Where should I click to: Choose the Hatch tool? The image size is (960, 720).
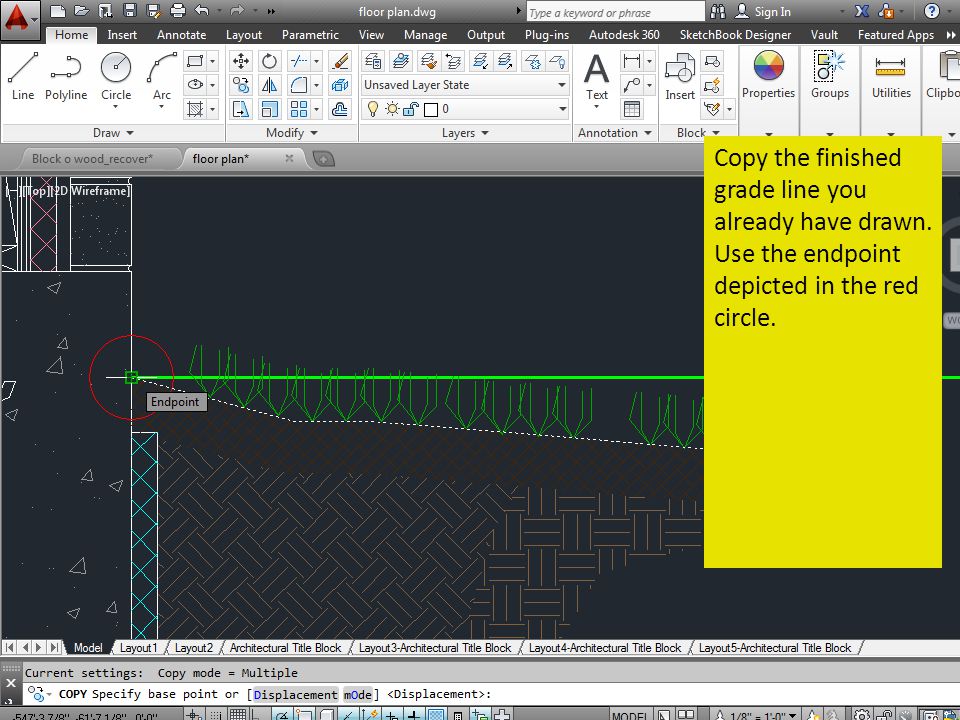coord(195,109)
